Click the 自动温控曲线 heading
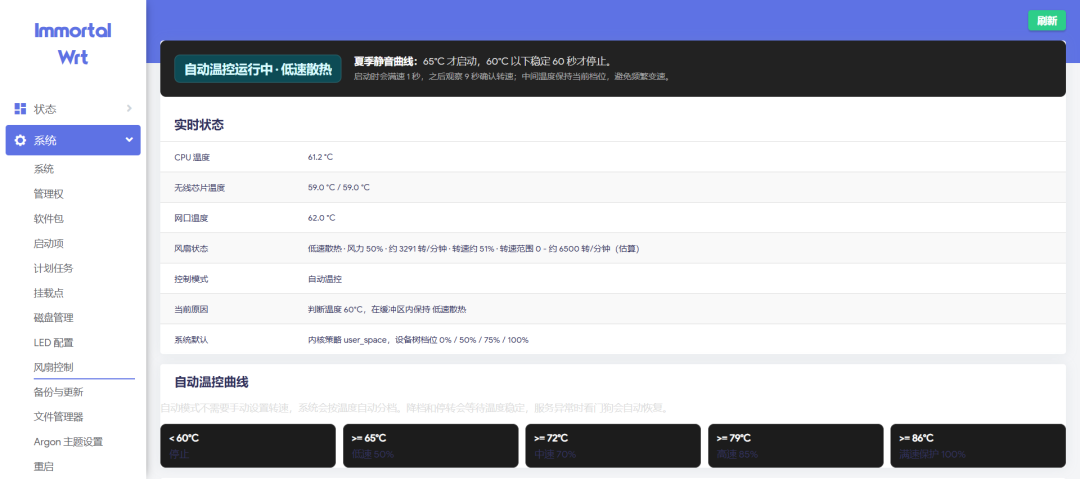 [x=211, y=382]
